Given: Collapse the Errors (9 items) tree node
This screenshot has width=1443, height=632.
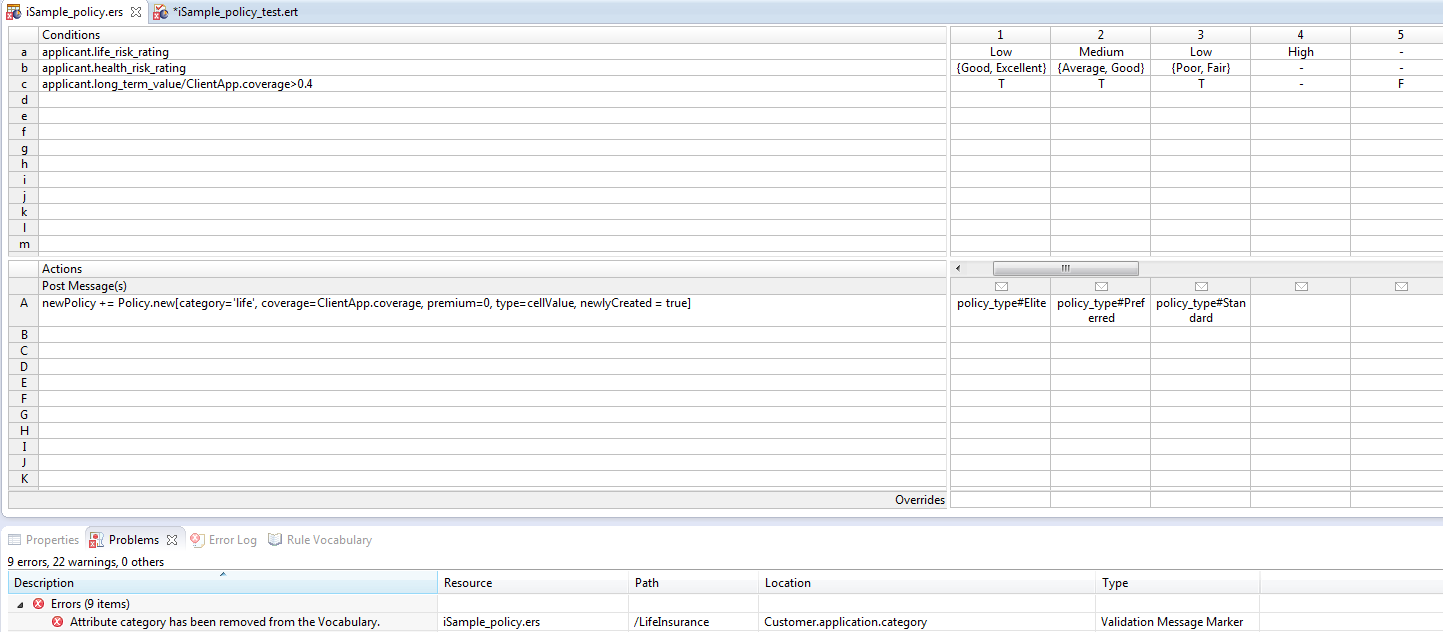Looking at the screenshot, I should (21, 604).
